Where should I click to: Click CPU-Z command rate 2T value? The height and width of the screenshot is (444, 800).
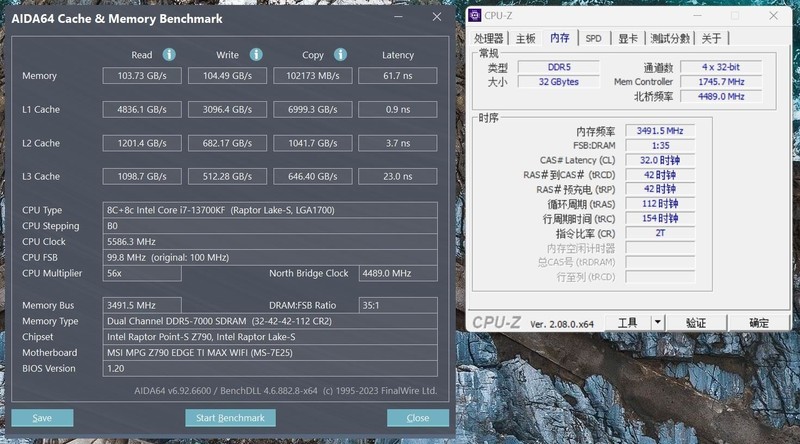point(660,233)
